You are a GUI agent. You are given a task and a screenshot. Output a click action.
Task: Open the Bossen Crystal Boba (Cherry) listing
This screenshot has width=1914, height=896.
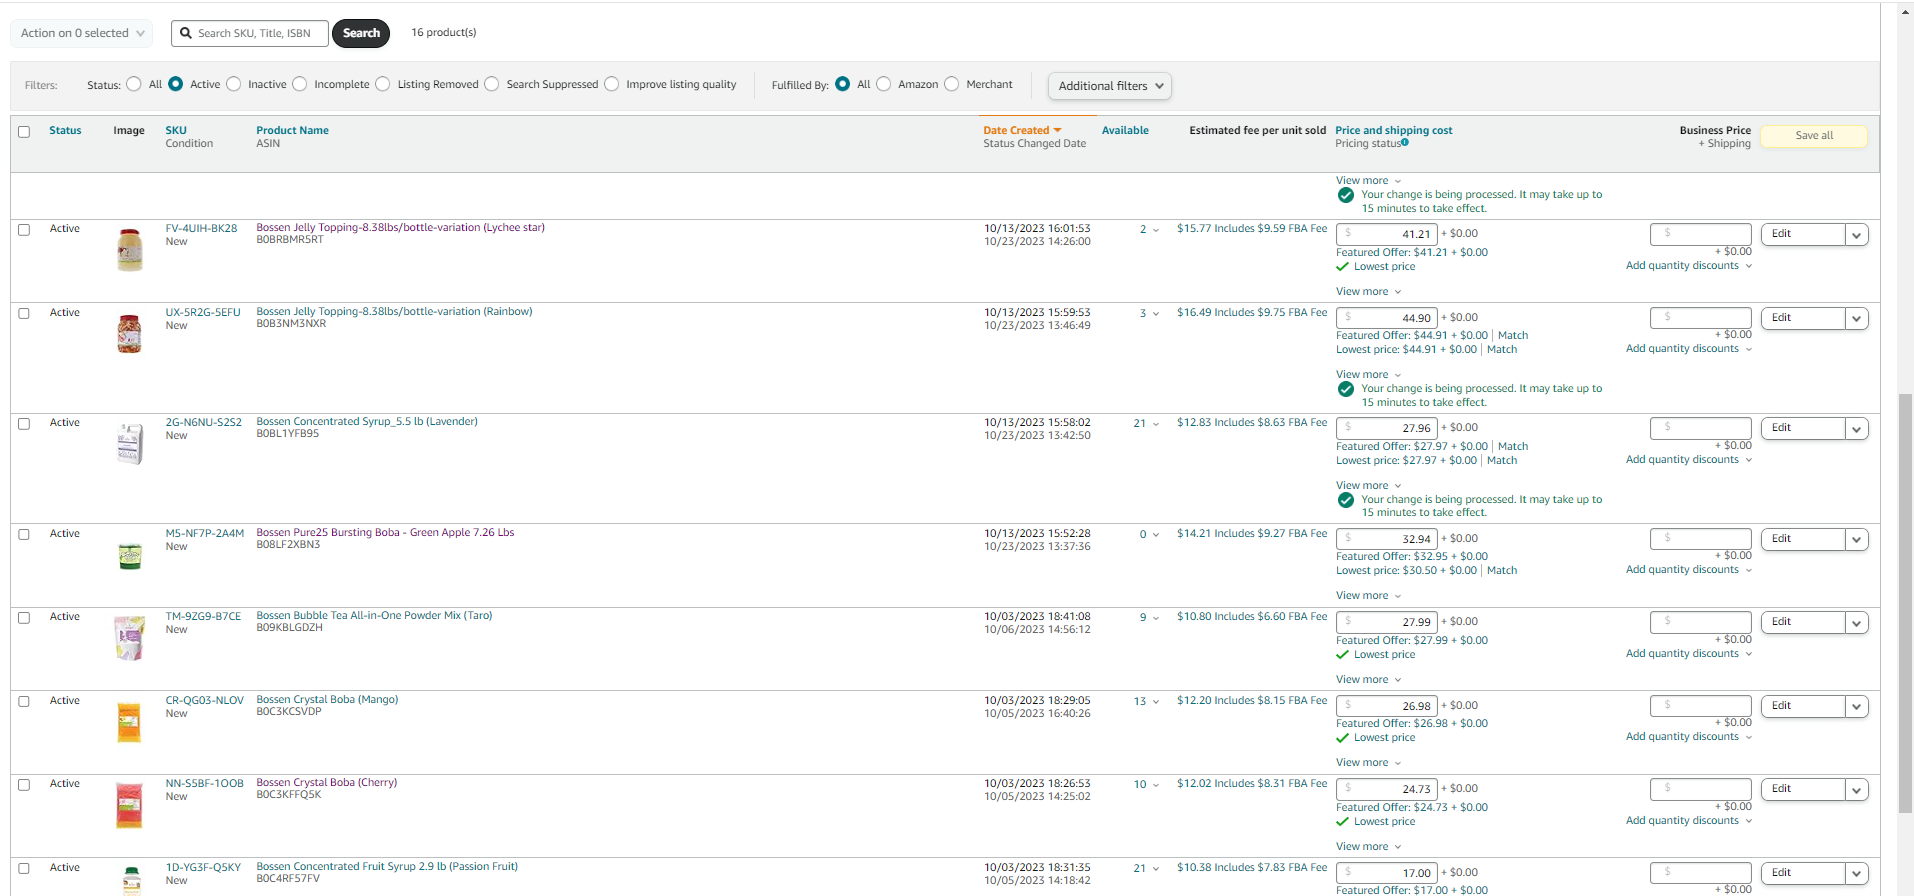[326, 783]
